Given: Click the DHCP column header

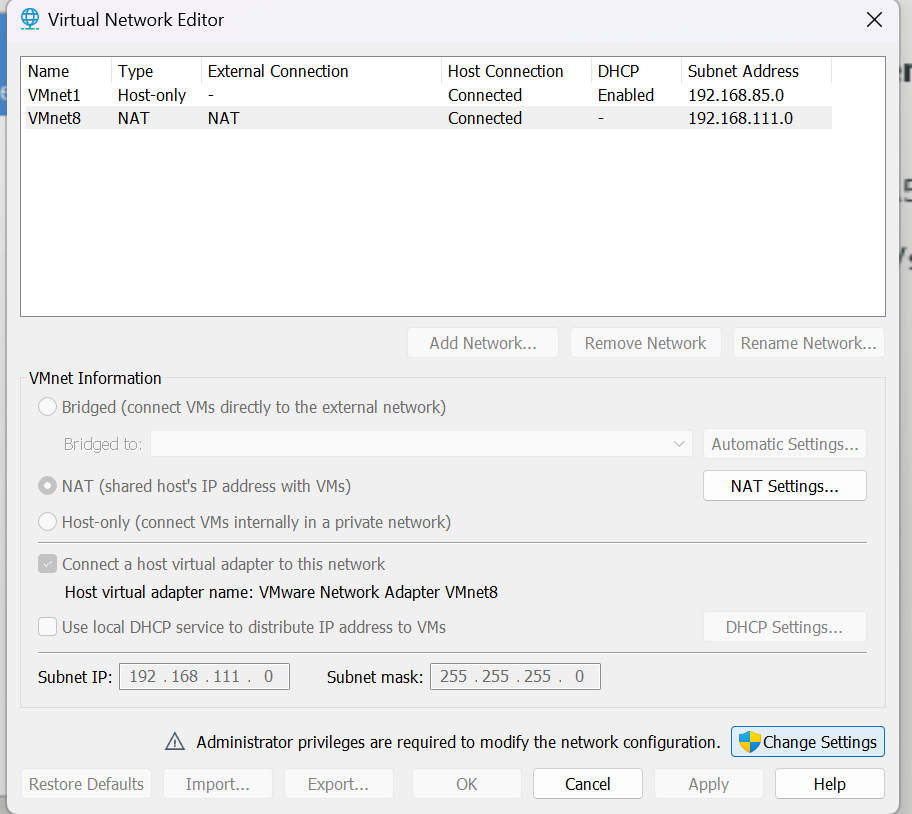Looking at the screenshot, I should pyautogui.click(x=636, y=71).
